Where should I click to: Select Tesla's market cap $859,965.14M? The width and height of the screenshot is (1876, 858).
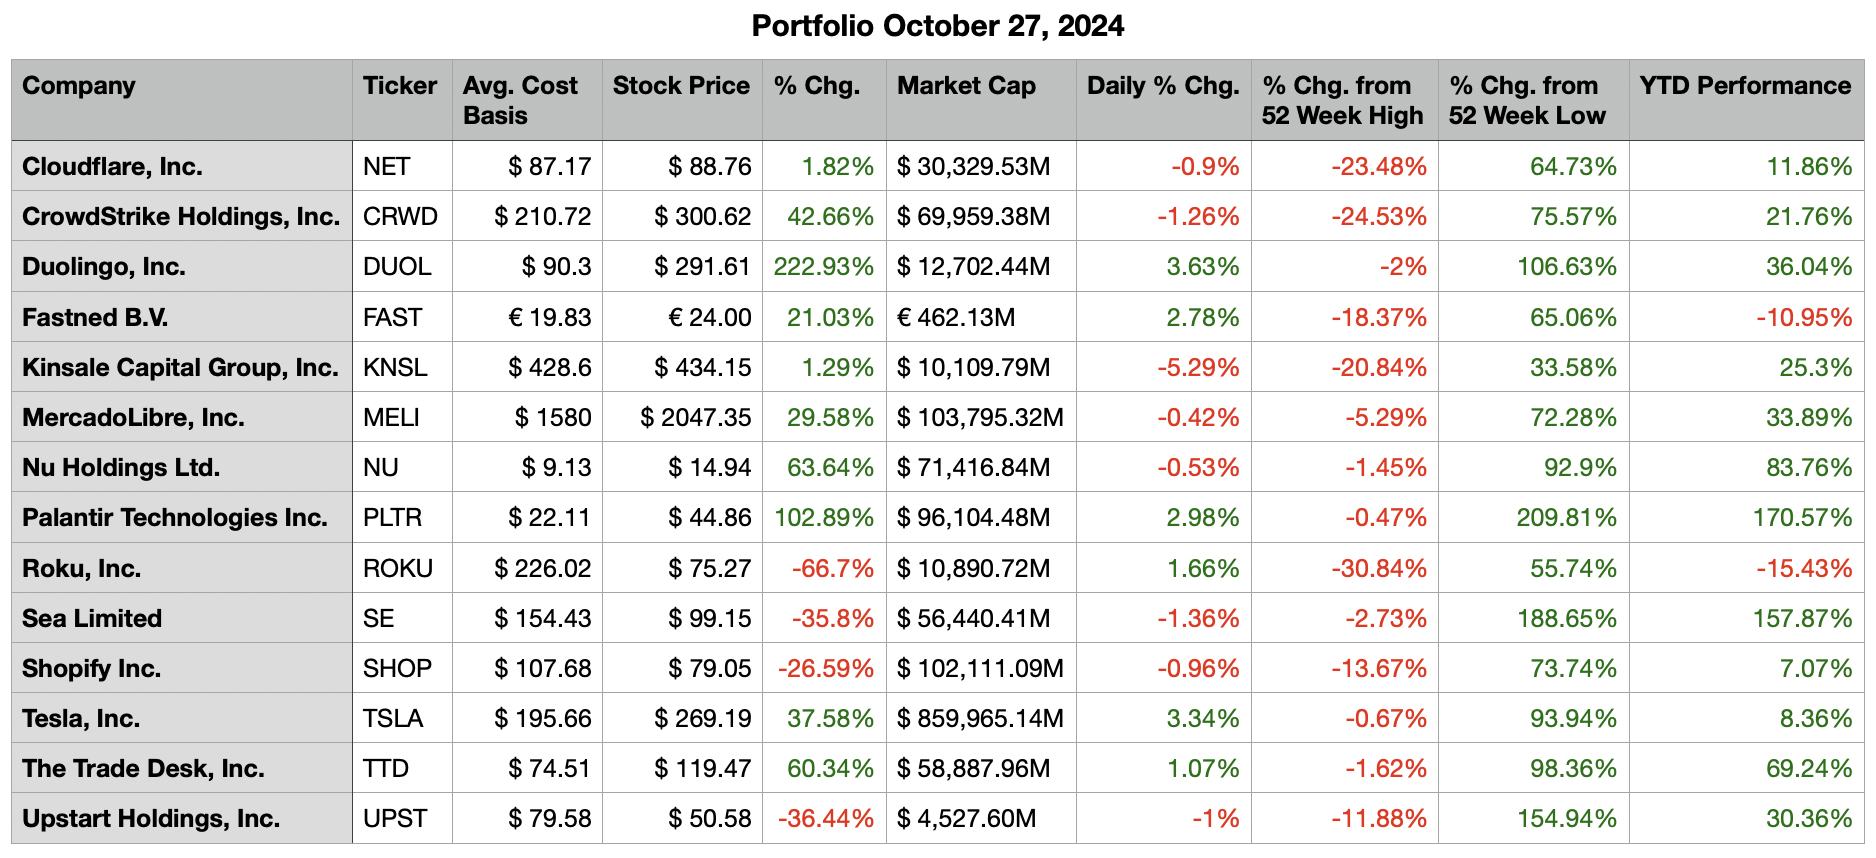[980, 719]
